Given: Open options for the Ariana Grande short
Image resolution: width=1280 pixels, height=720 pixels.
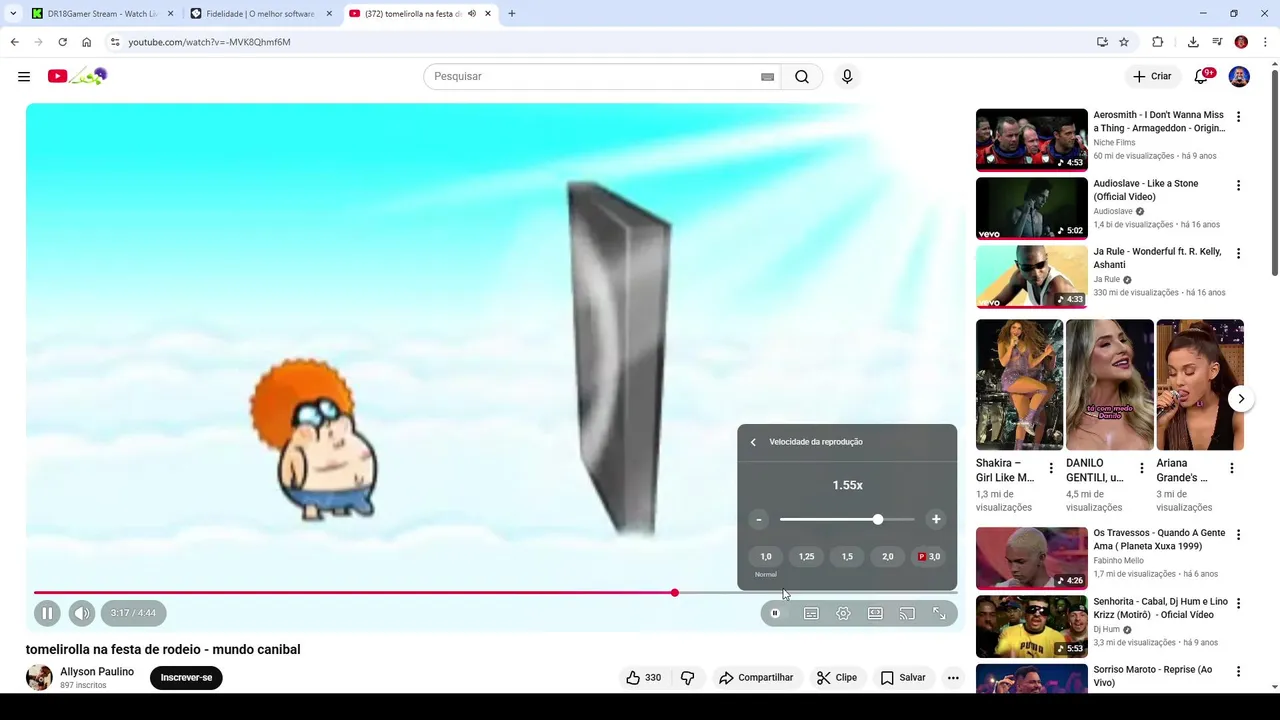Looking at the screenshot, I should (1231, 468).
